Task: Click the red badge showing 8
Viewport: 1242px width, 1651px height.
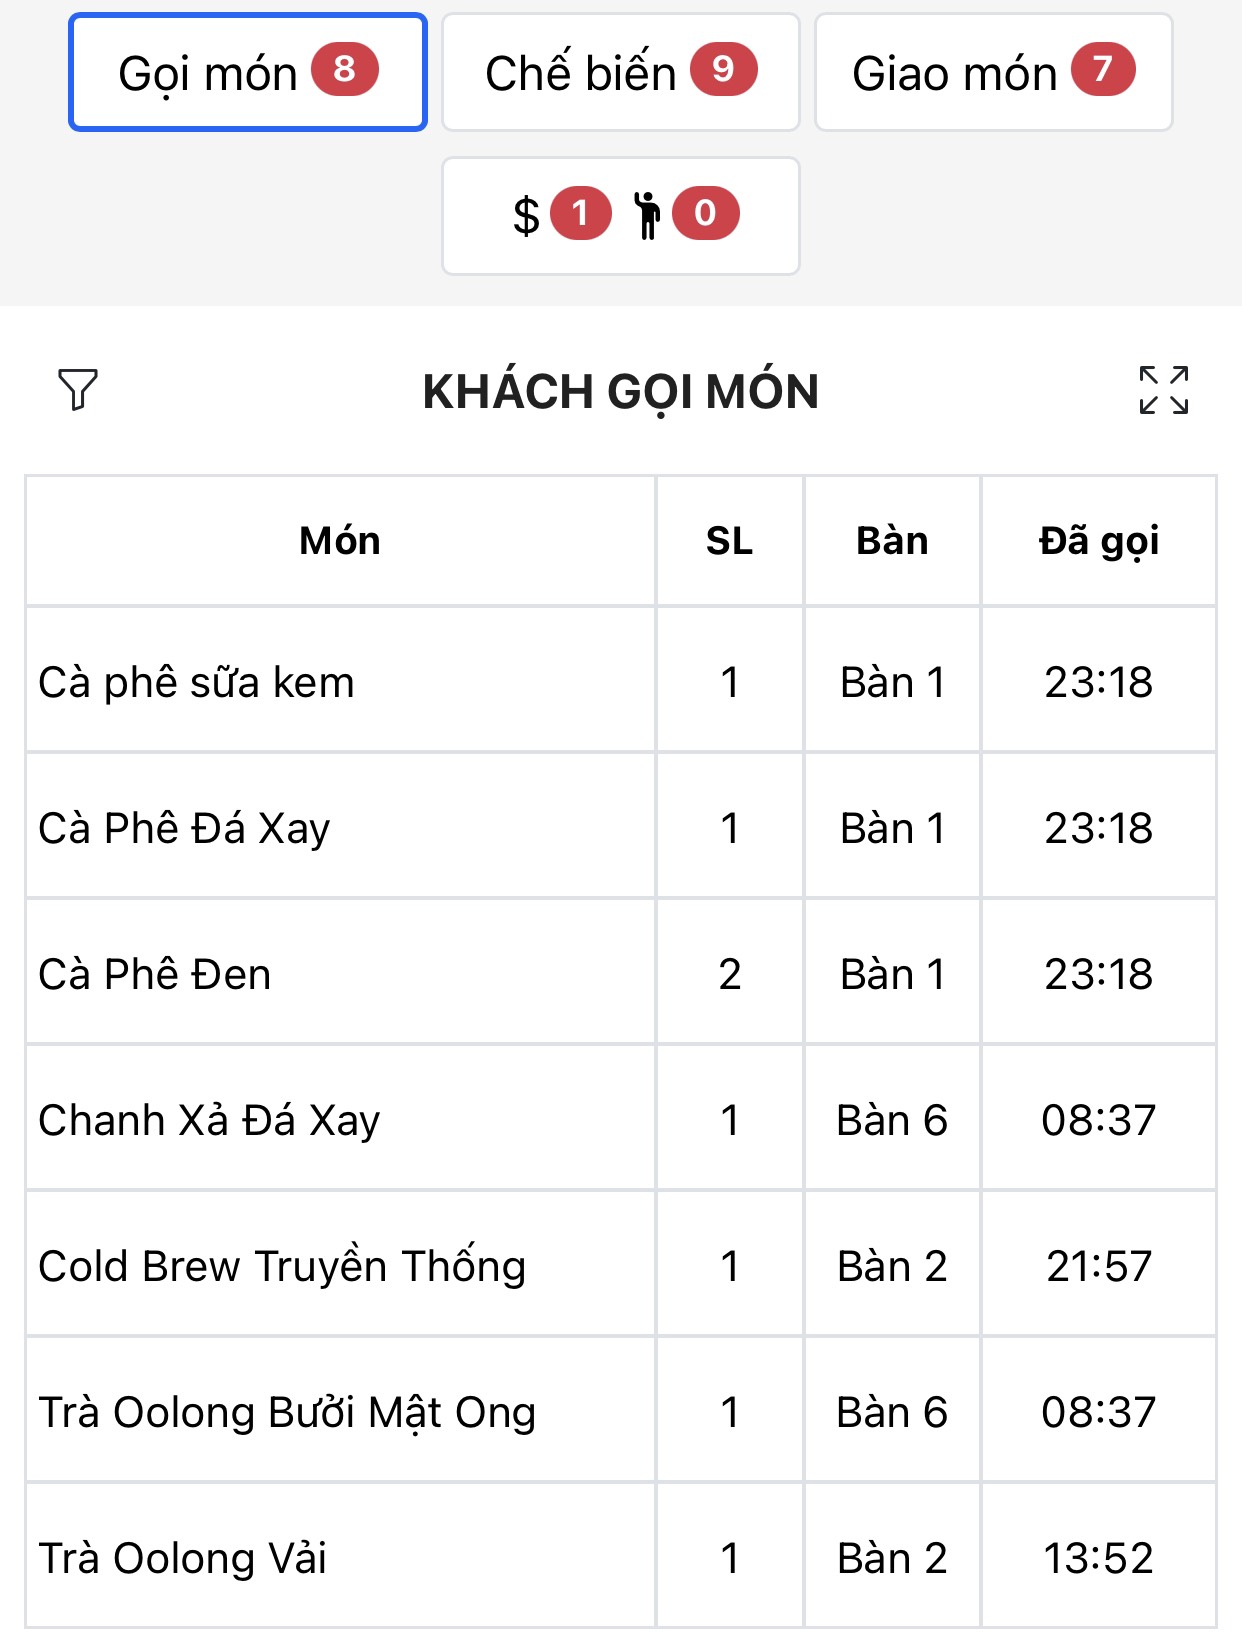Action: (344, 70)
